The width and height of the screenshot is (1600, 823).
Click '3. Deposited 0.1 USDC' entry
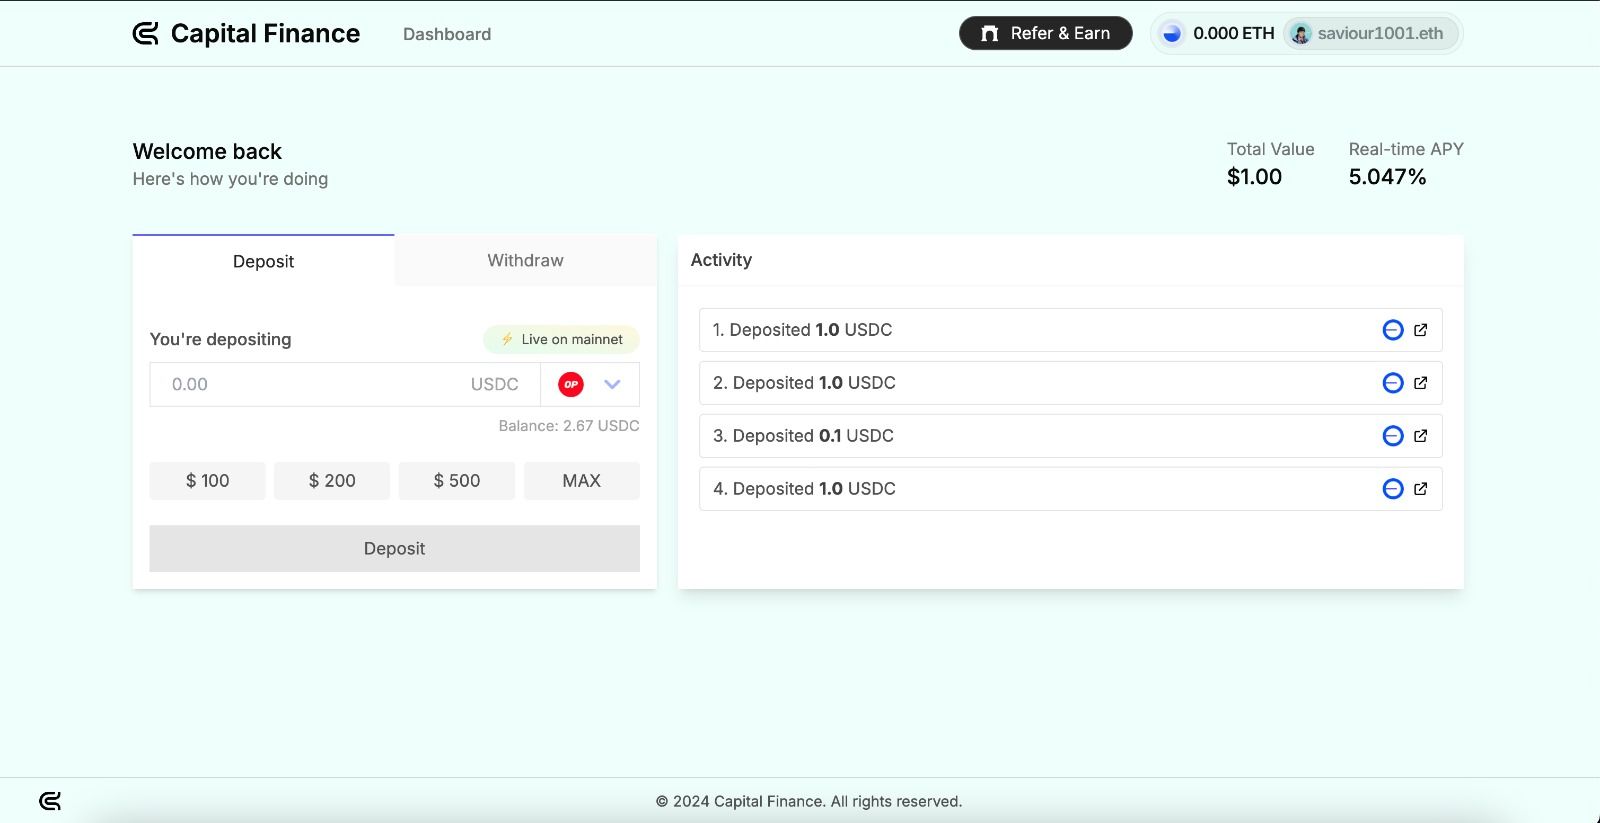click(1071, 436)
